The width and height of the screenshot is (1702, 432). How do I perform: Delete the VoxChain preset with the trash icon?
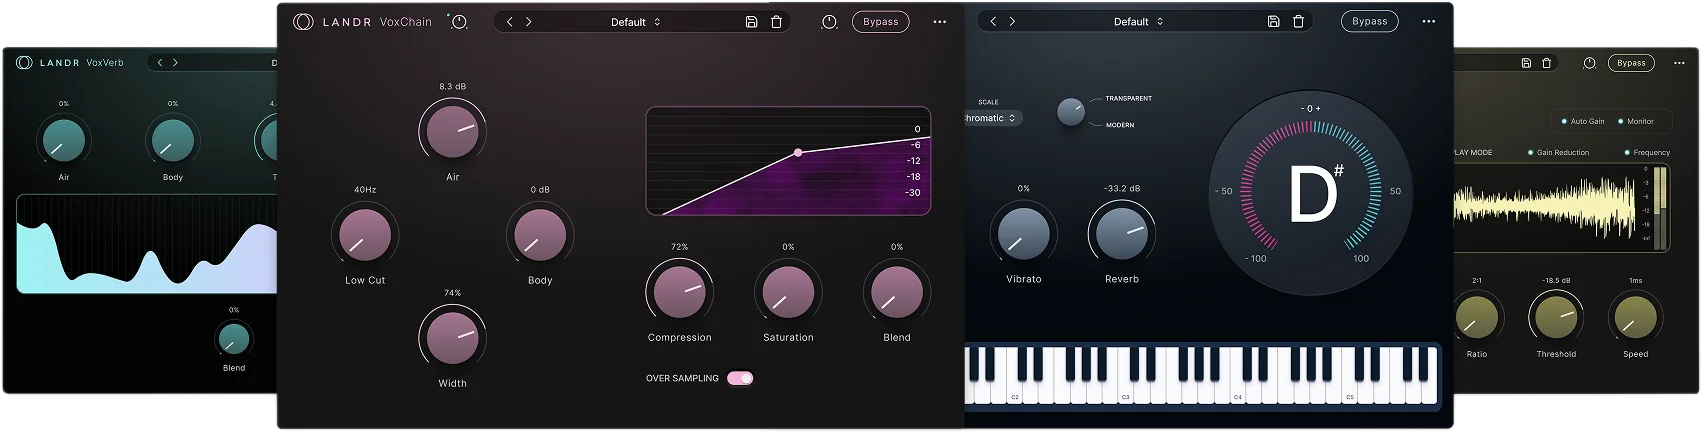pos(776,22)
